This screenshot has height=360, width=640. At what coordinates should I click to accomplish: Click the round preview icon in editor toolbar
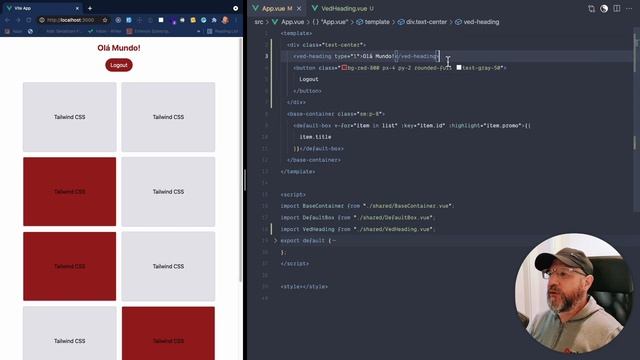(x=604, y=9)
